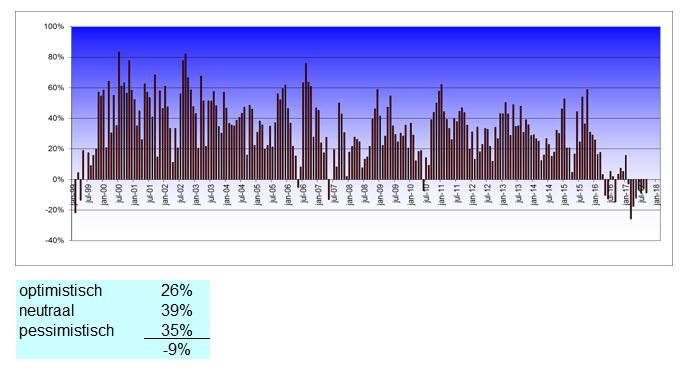Select the jul-04 x-axis label

pyautogui.click(x=242, y=194)
